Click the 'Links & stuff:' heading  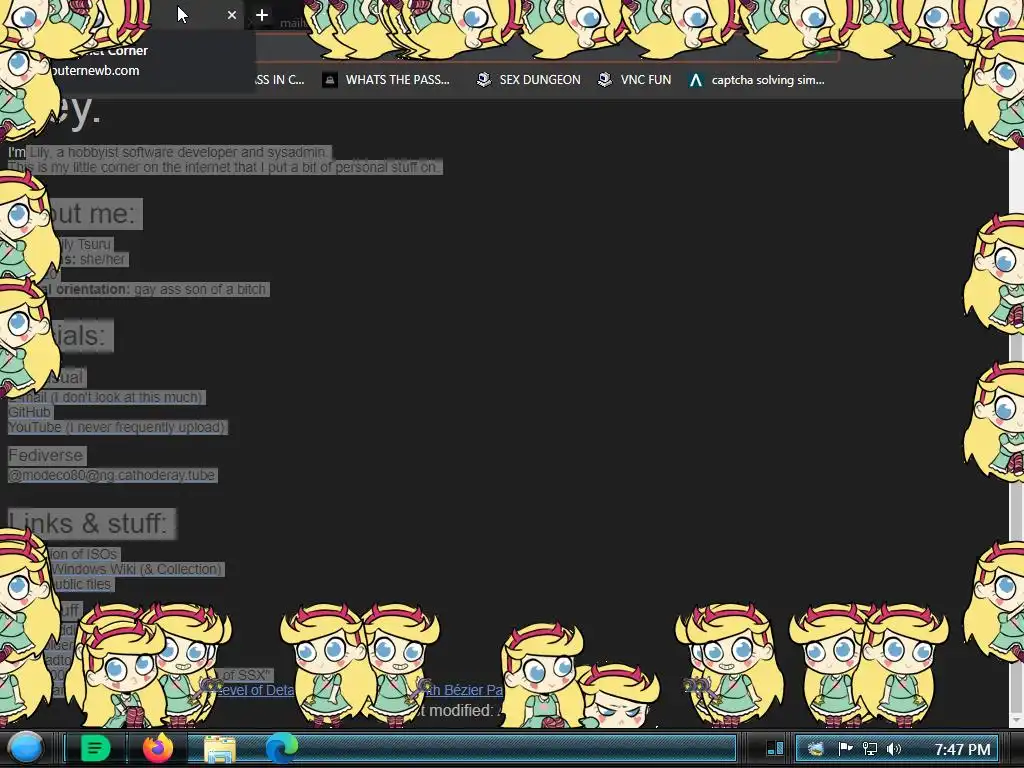[x=92, y=524]
